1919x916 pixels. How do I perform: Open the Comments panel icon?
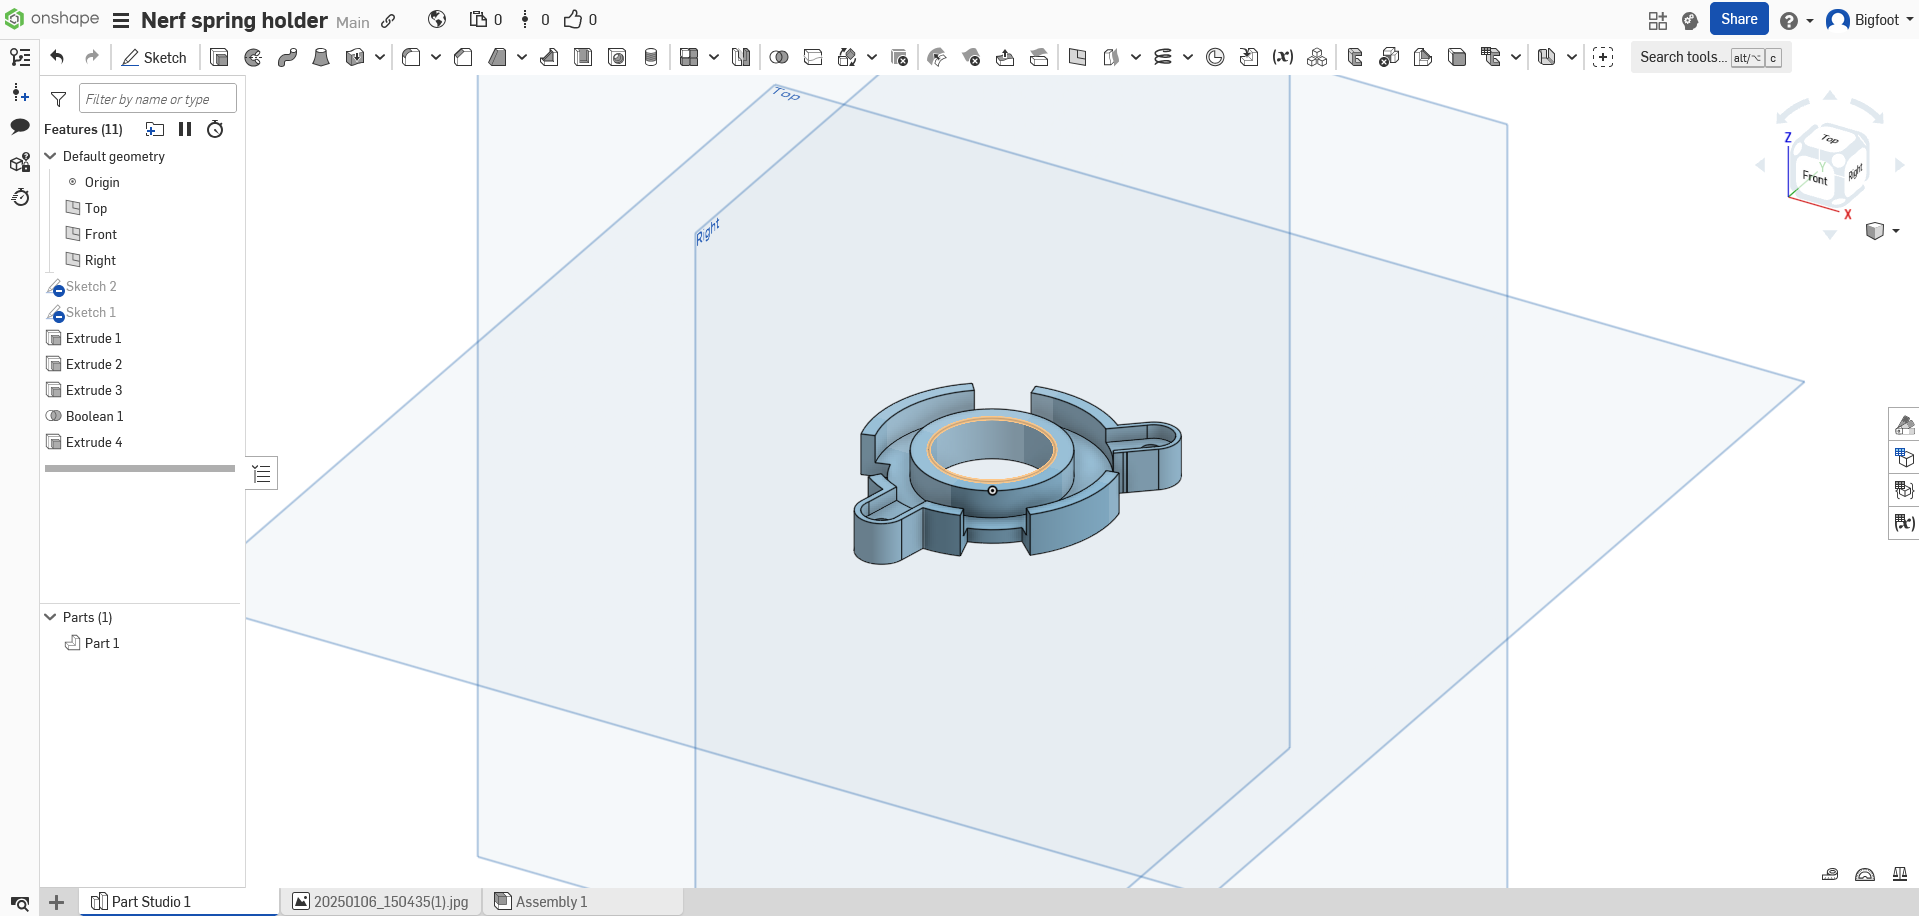point(20,126)
